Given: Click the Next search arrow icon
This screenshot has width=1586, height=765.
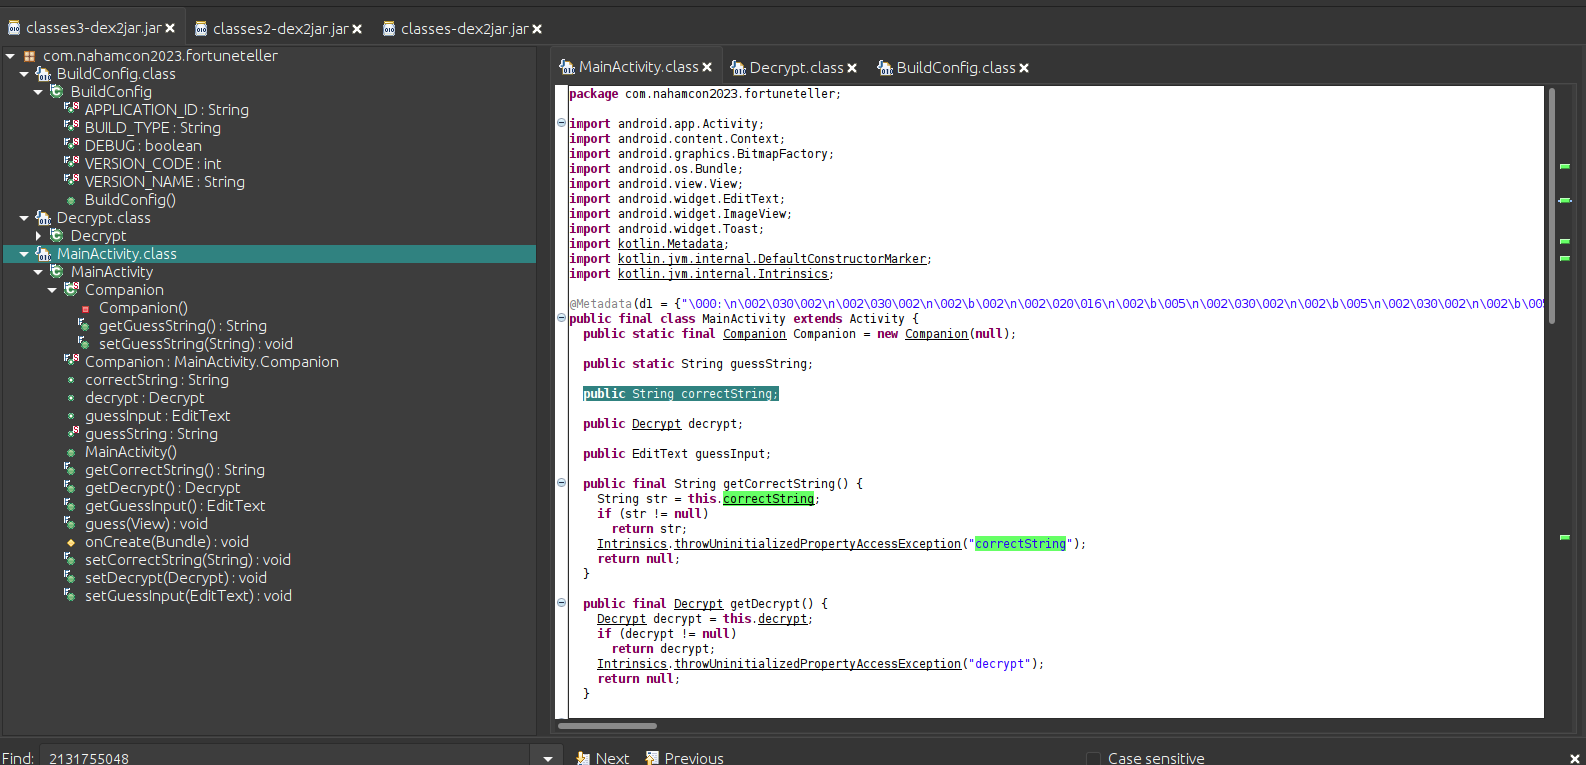Looking at the screenshot, I should pyautogui.click(x=583, y=758).
